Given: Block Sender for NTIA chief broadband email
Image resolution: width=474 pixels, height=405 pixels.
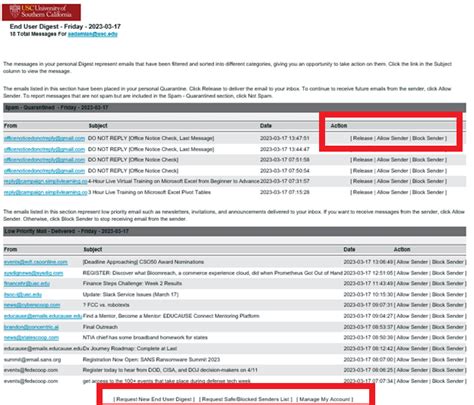Looking at the screenshot, I should tap(448, 337).
